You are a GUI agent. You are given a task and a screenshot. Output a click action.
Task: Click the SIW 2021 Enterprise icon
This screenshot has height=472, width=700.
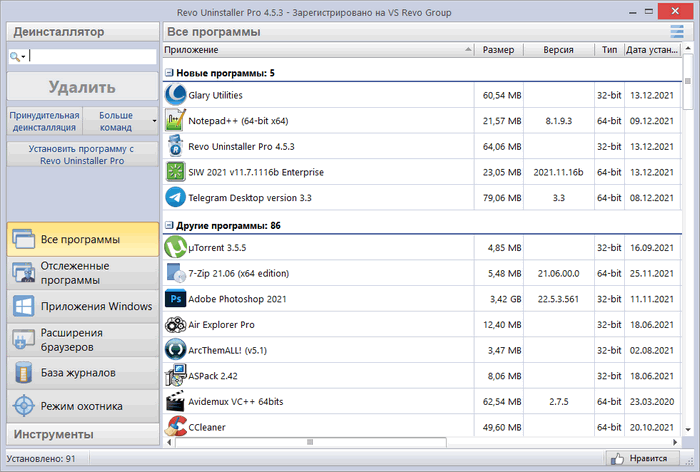tap(175, 172)
